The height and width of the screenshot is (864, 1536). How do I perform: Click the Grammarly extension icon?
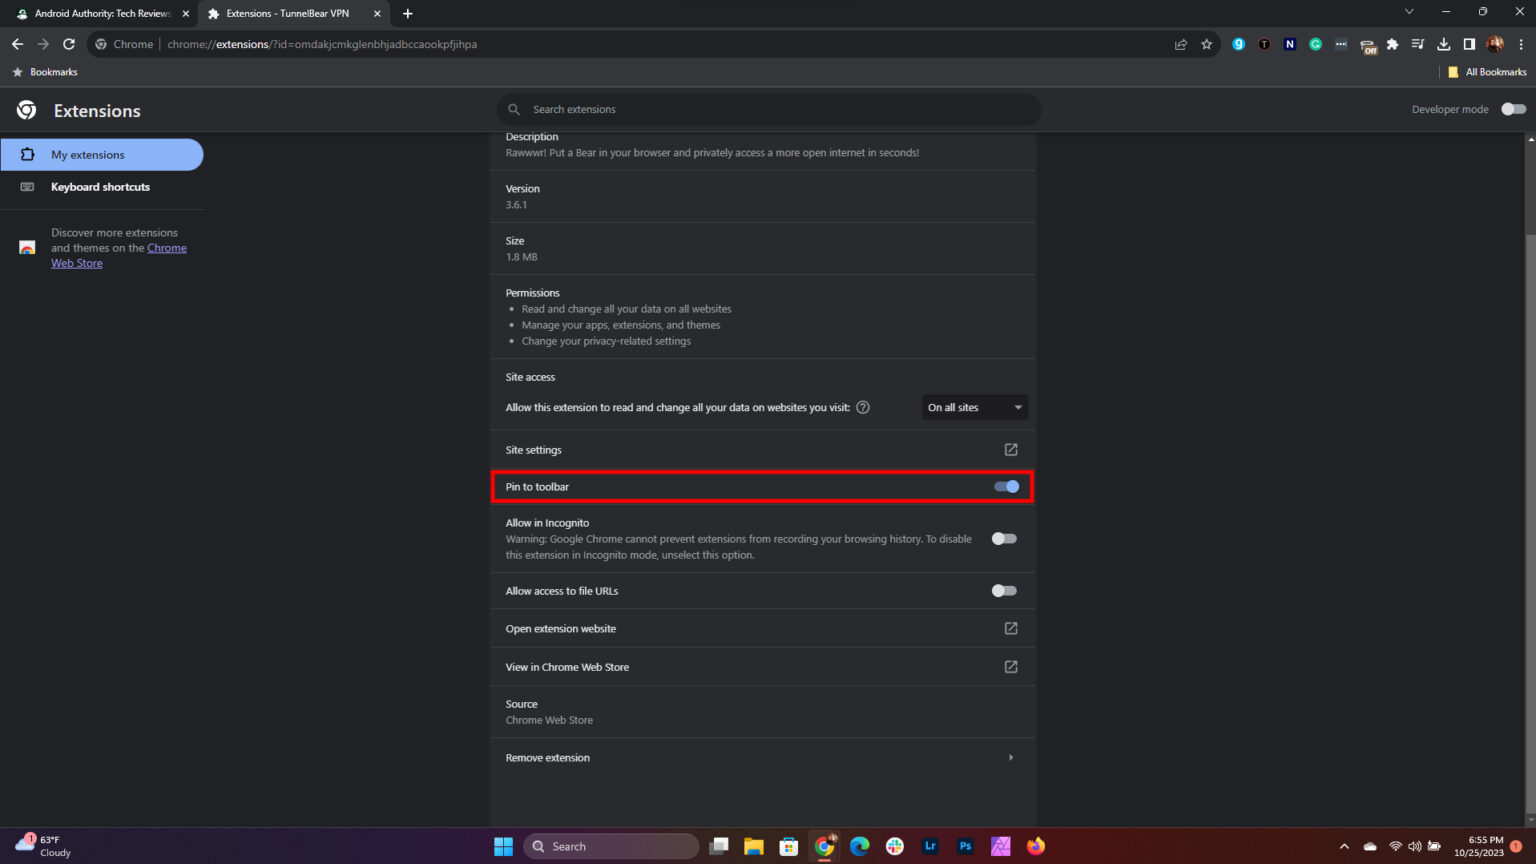[x=1315, y=44]
